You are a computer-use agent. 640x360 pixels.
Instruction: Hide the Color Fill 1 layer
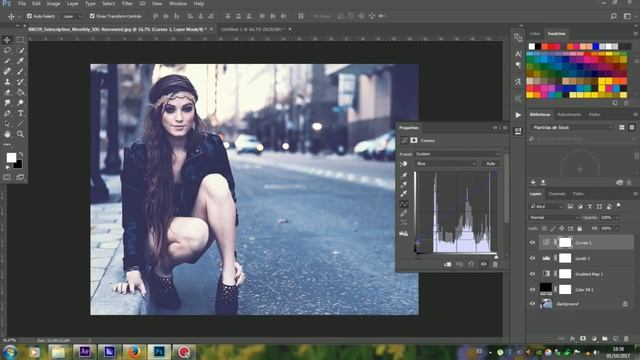click(532, 289)
